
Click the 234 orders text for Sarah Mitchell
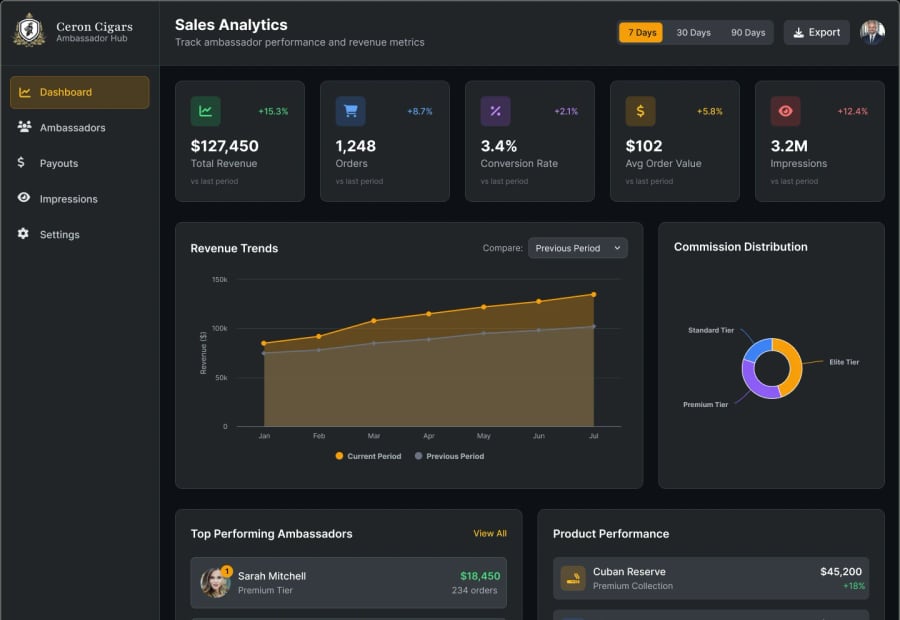coord(474,590)
